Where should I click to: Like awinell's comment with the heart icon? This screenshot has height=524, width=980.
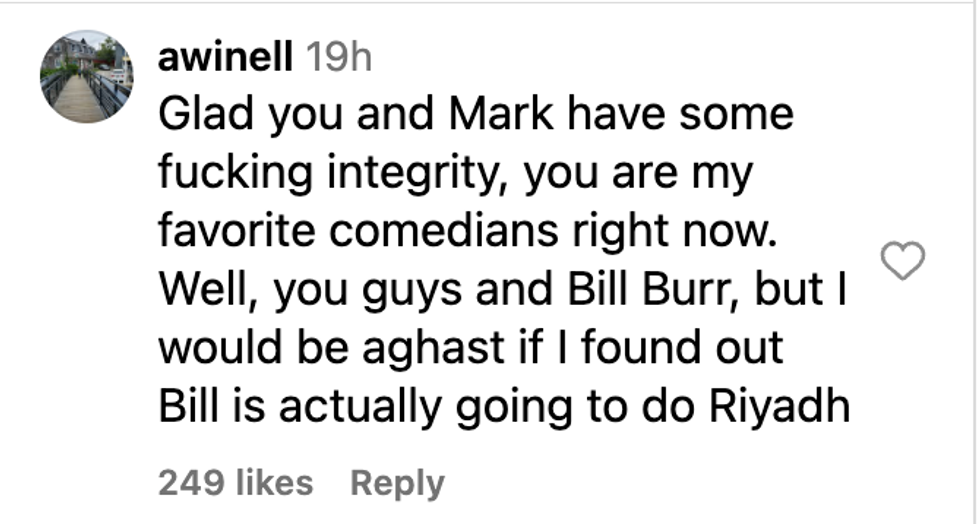point(903,262)
